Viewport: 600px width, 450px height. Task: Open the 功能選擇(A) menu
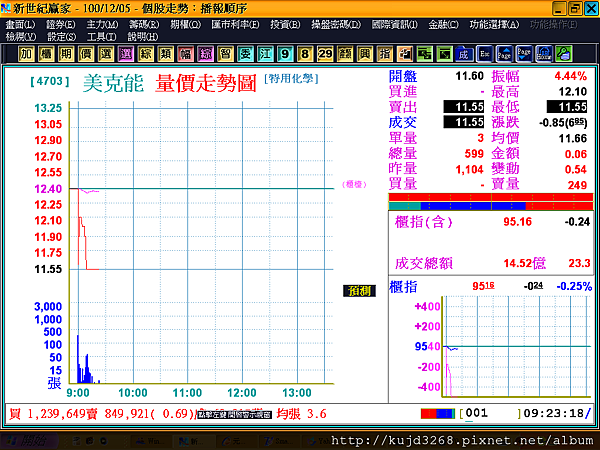pyautogui.click(x=494, y=25)
